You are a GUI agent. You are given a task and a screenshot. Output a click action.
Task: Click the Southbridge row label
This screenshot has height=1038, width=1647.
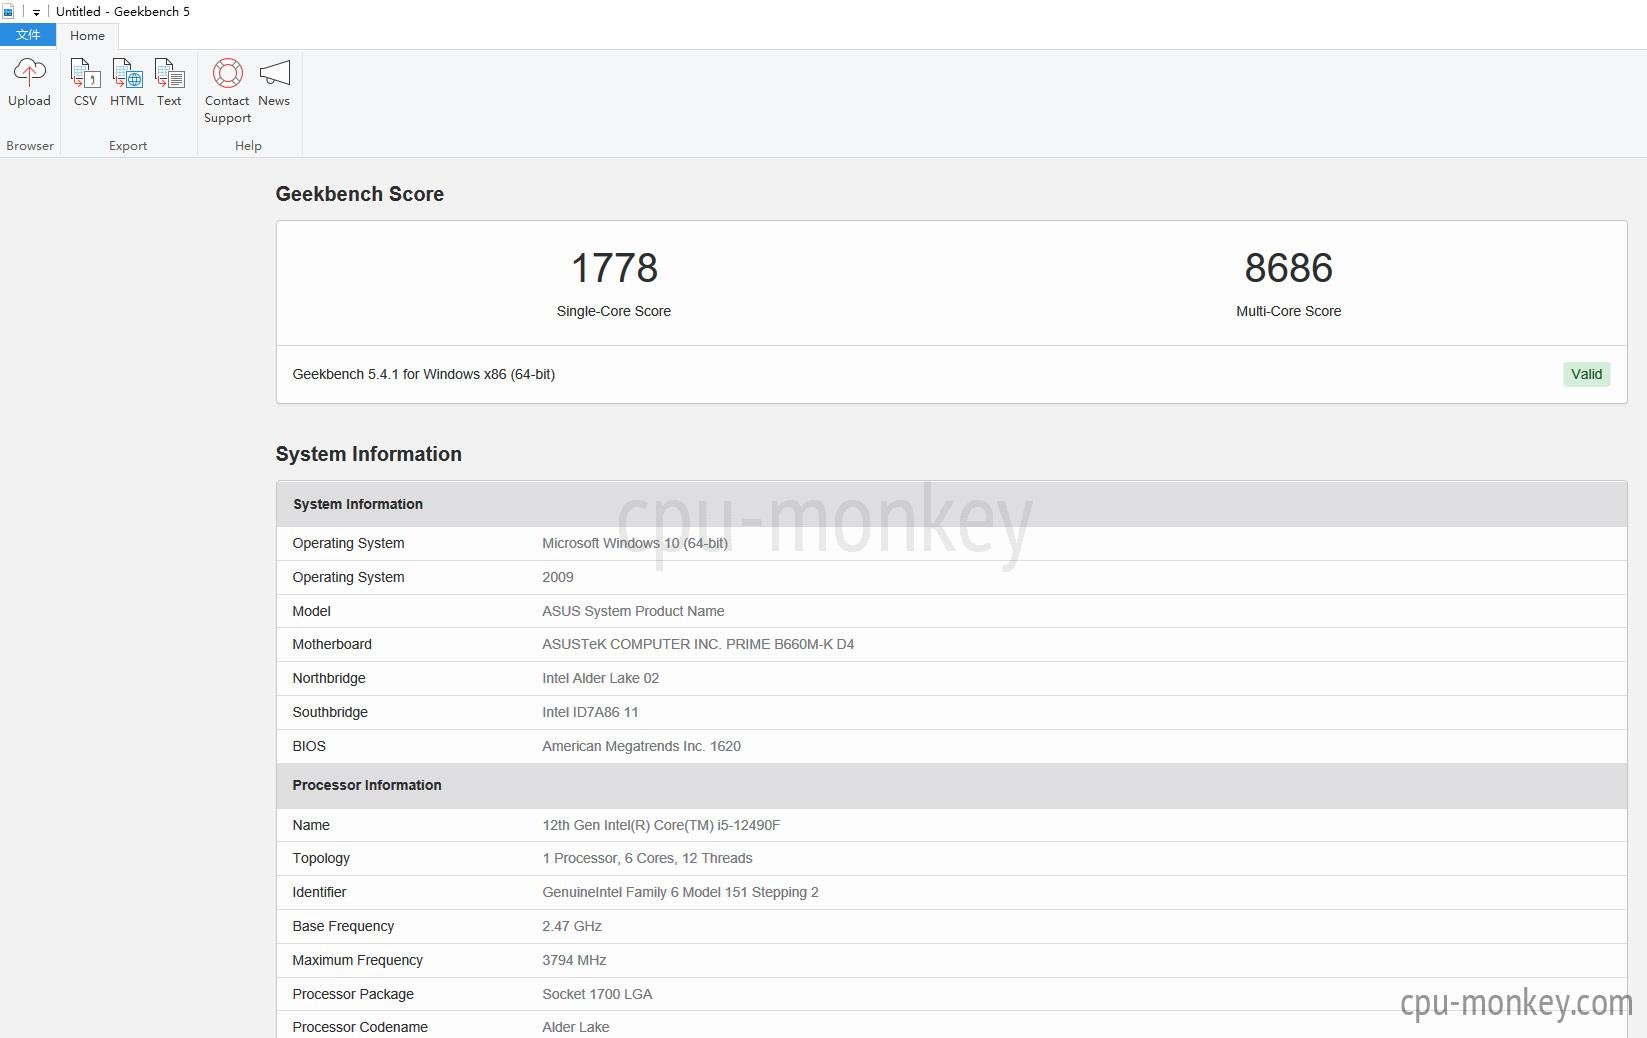[330, 712]
